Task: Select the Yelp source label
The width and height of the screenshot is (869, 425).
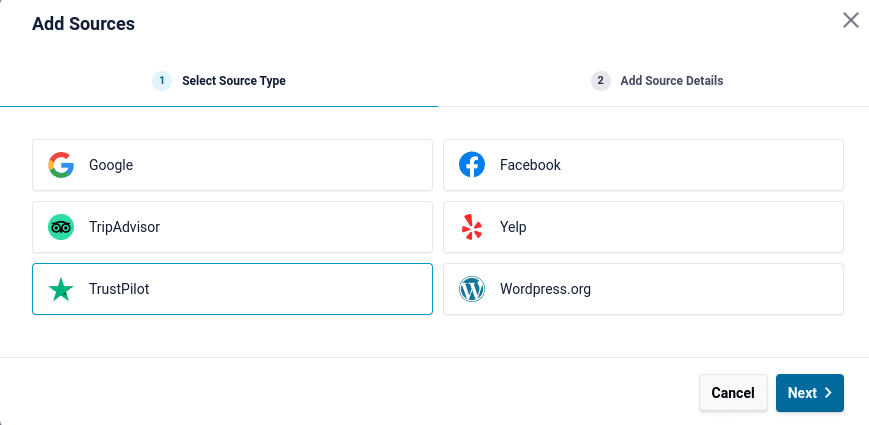Action: 513,227
